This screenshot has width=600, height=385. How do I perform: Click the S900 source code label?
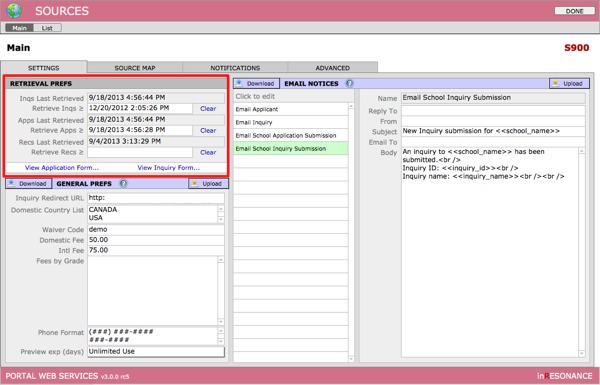point(577,48)
